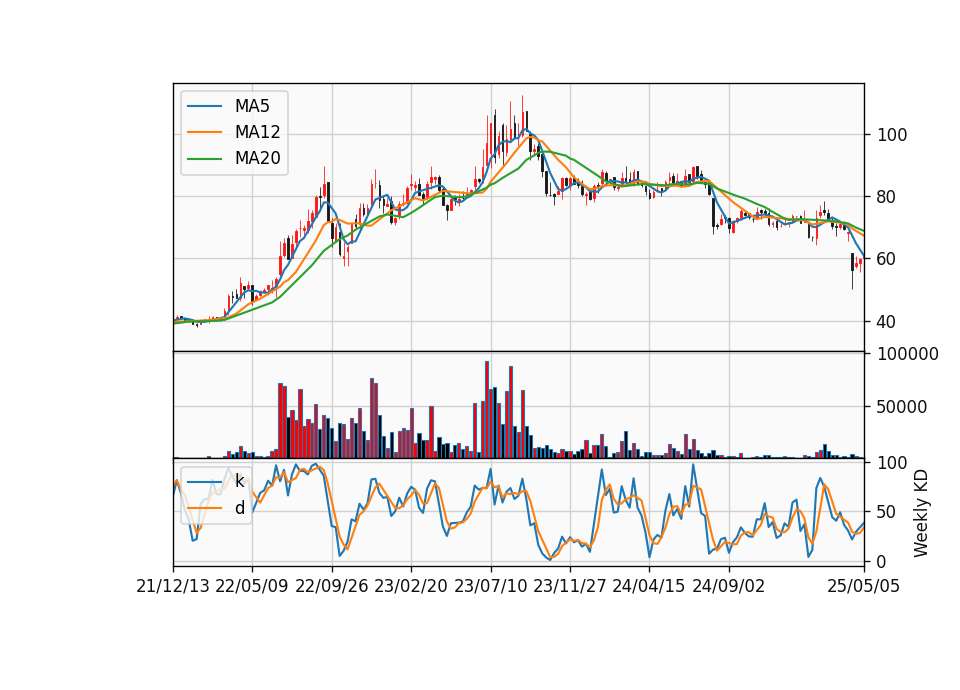Click the price axis value 60
This screenshot has width=960, height=690.
tap(885, 259)
